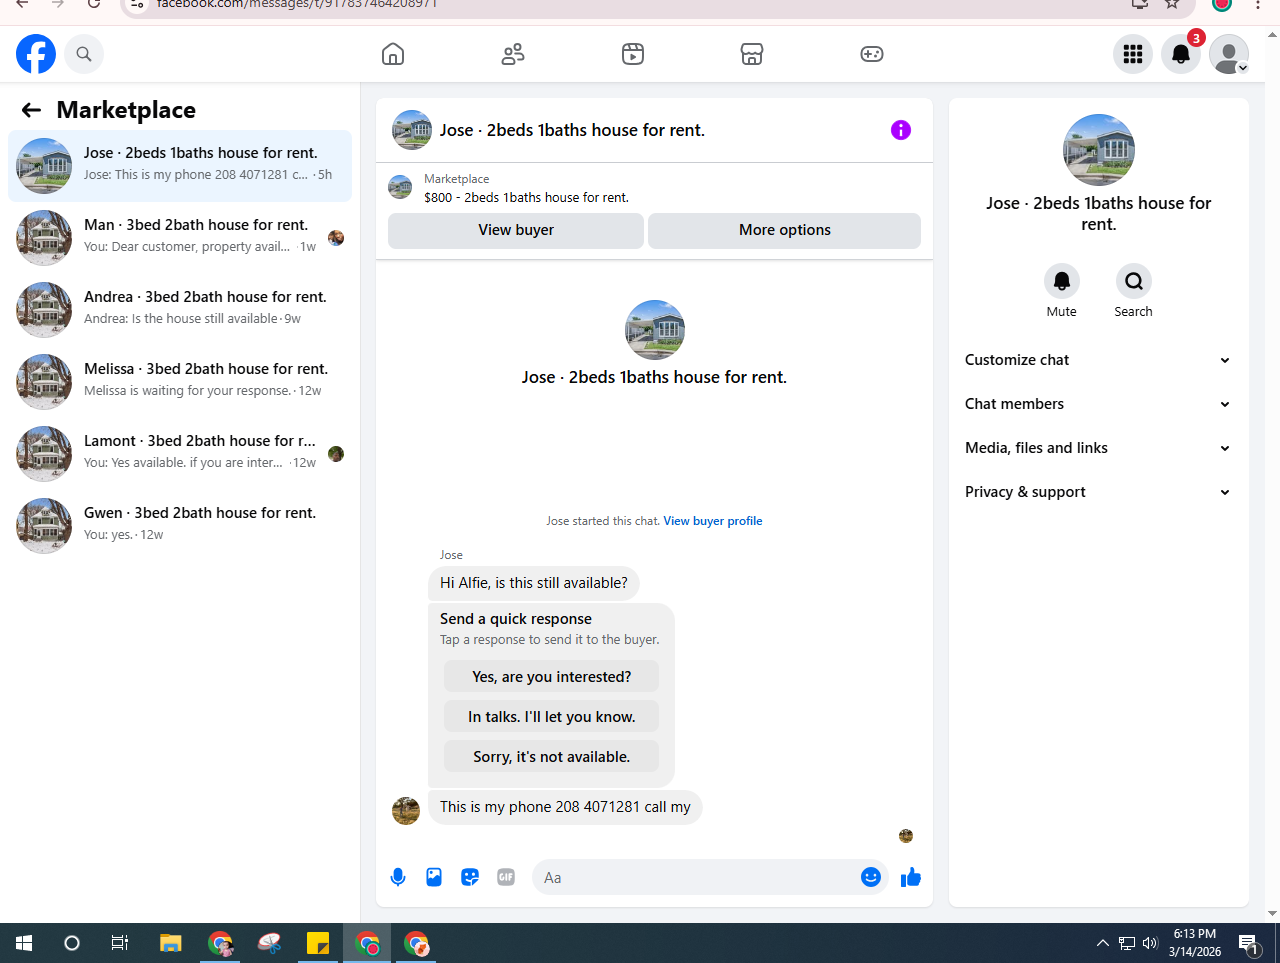Click the 'Hi Alfie, is this still available?' message
The width and height of the screenshot is (1280, 963).
(x=534, y=583)
